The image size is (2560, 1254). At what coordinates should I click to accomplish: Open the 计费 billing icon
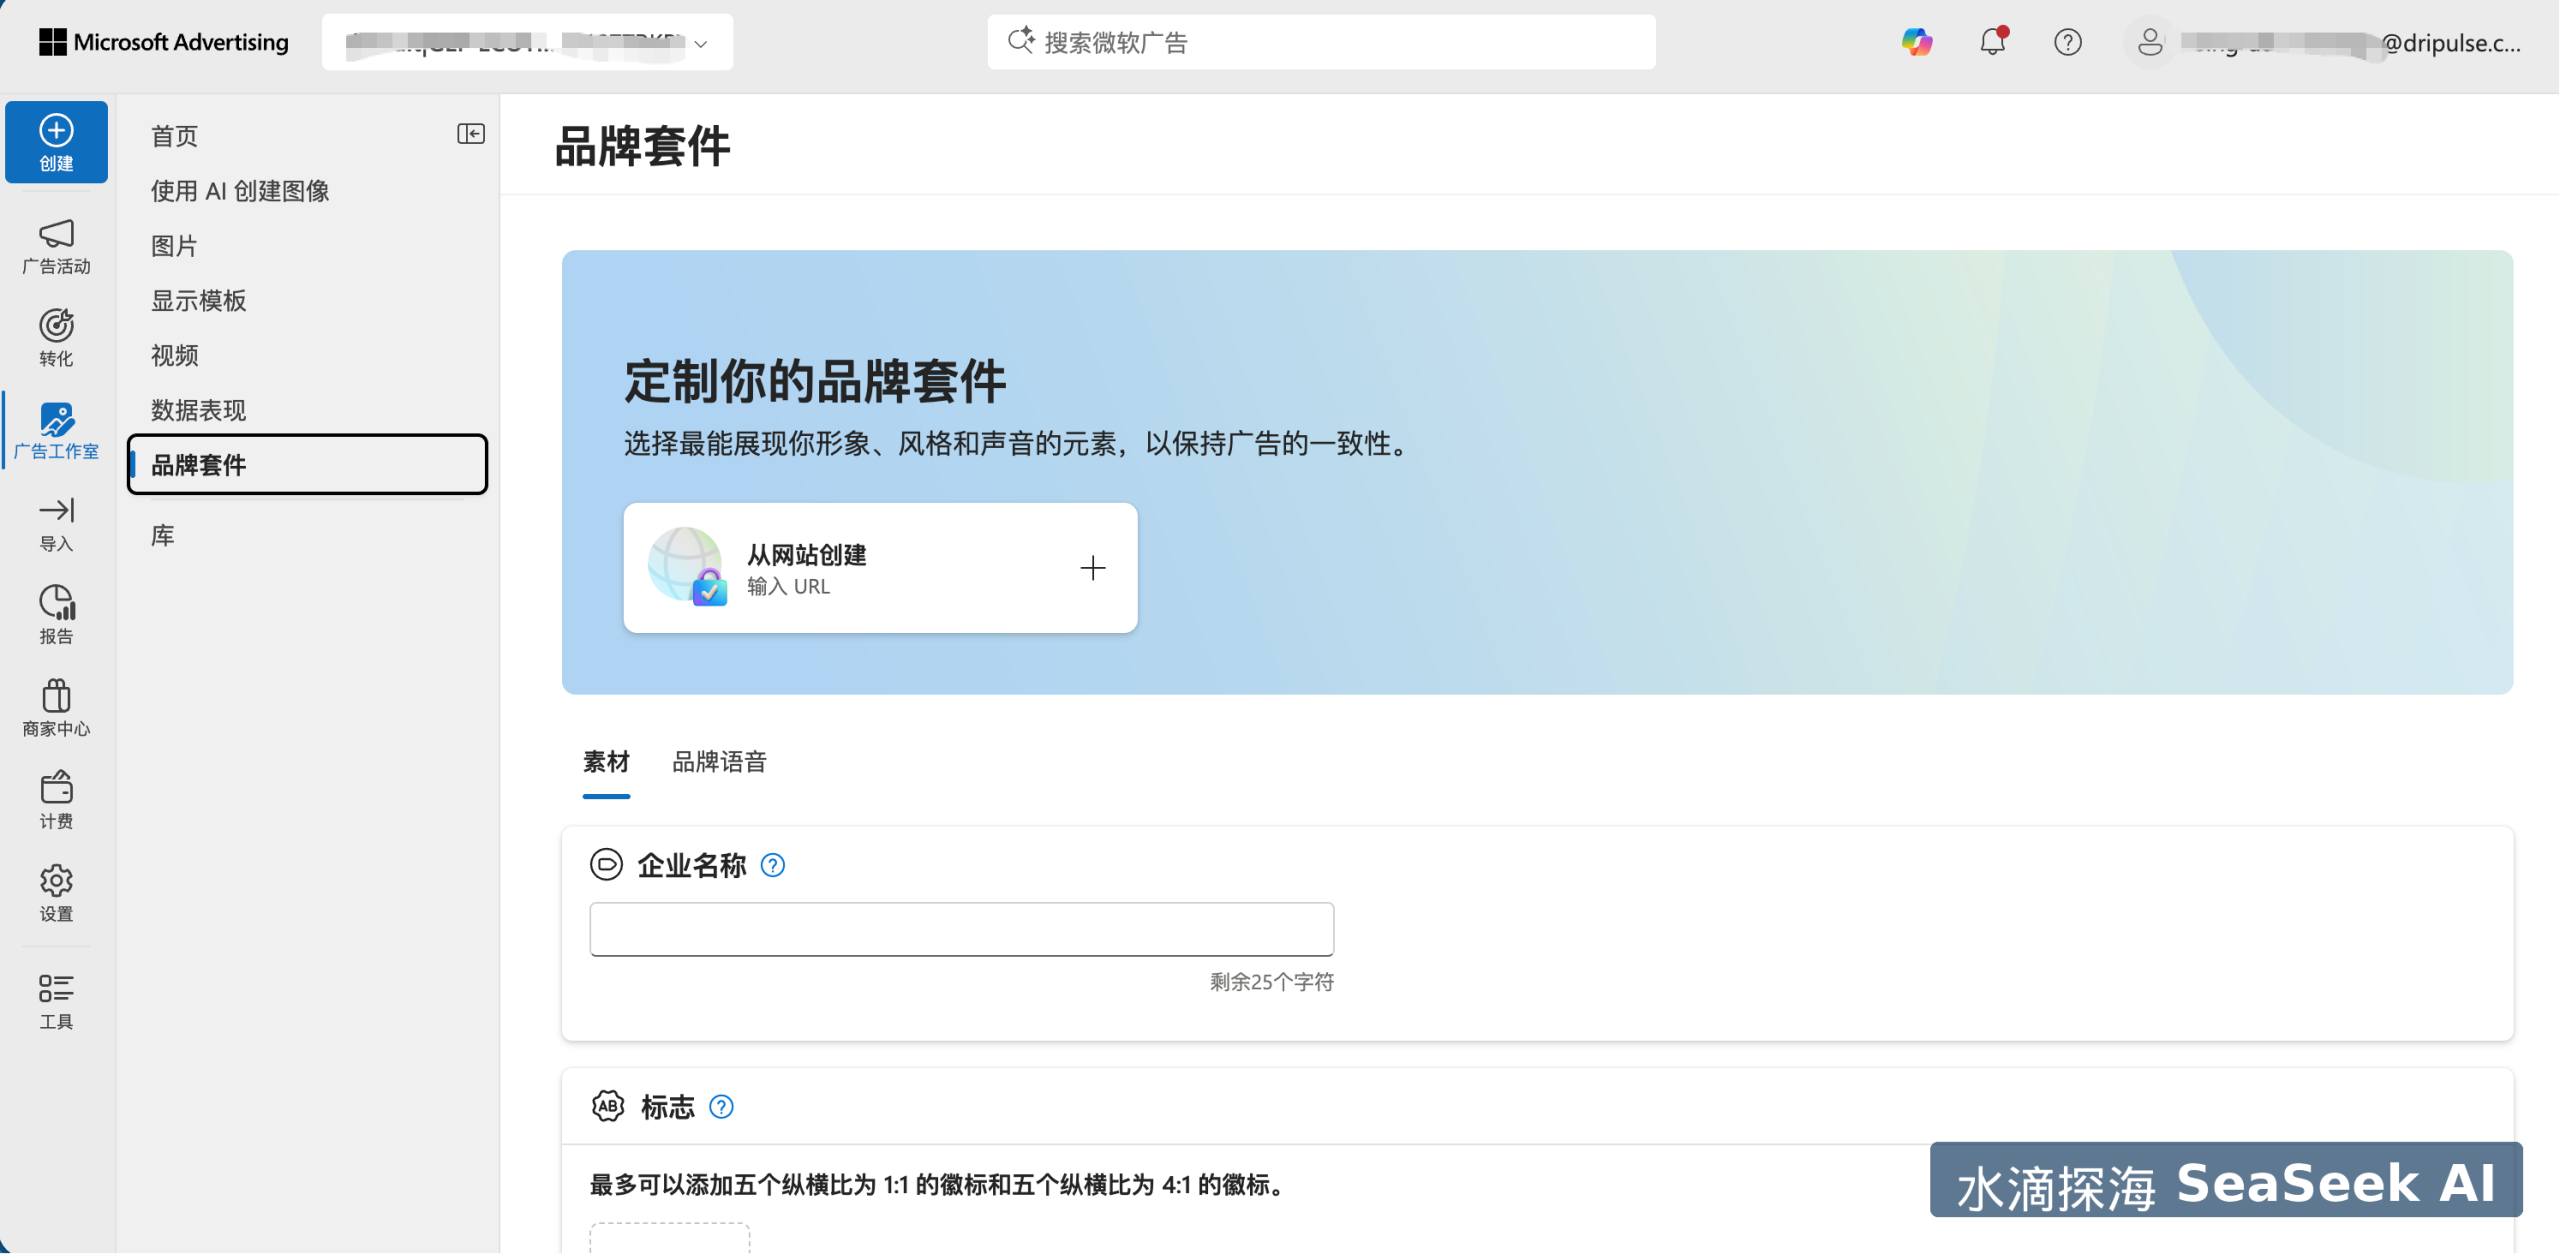[56, 797]
